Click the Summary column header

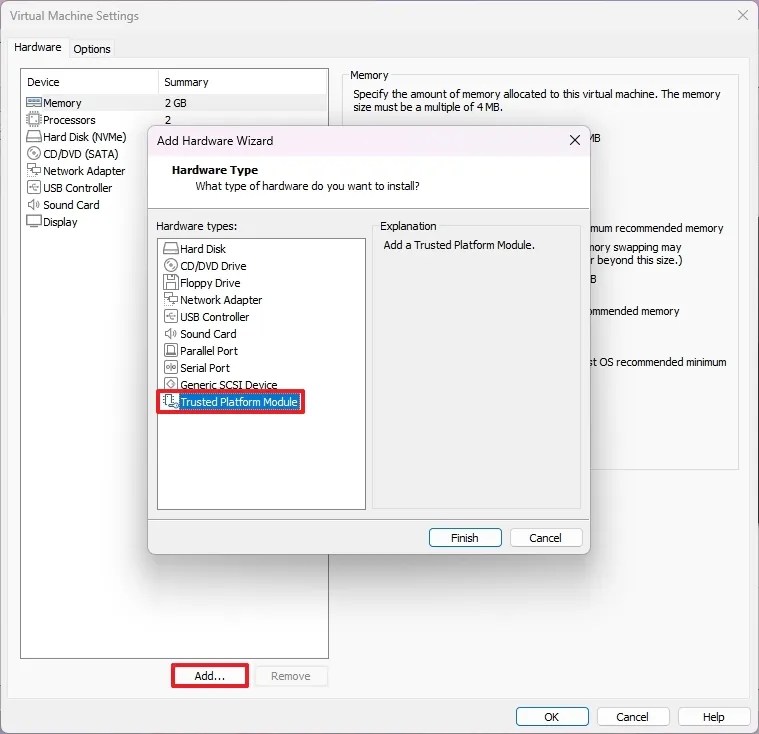coord(242,82)
